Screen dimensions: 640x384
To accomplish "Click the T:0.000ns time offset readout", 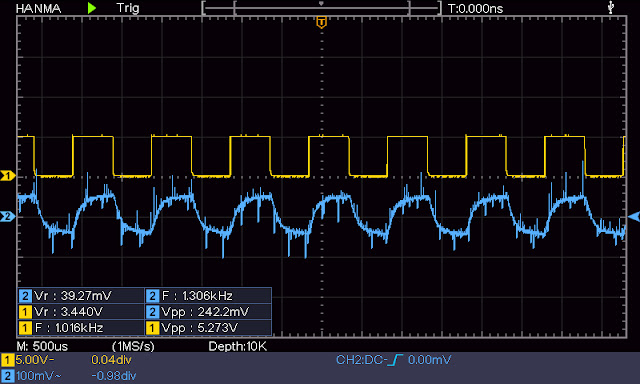I will click(475, 9).
